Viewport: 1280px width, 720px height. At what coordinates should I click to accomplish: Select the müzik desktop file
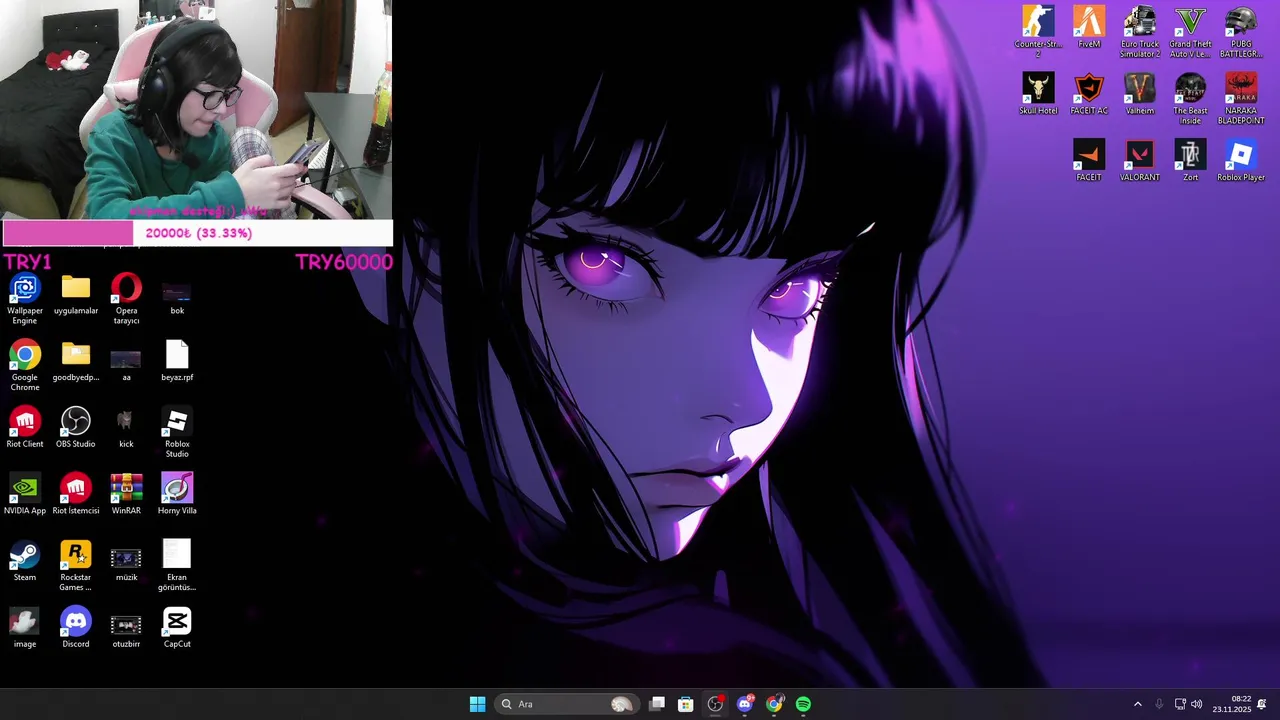[126, 562]
